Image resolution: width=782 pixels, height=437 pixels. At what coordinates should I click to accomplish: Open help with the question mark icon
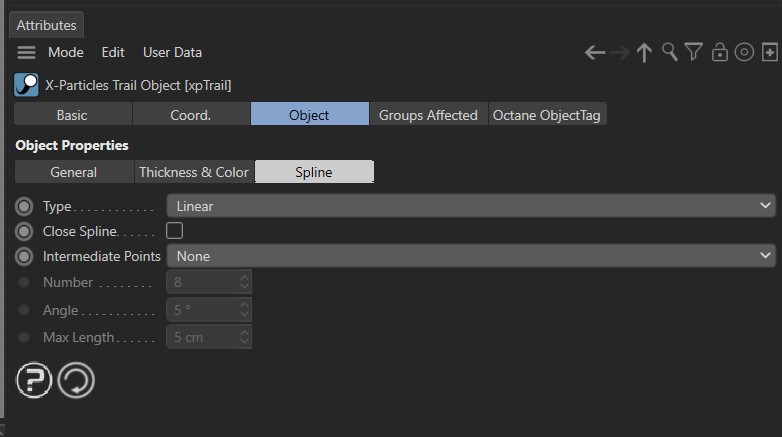pos(34,380)
